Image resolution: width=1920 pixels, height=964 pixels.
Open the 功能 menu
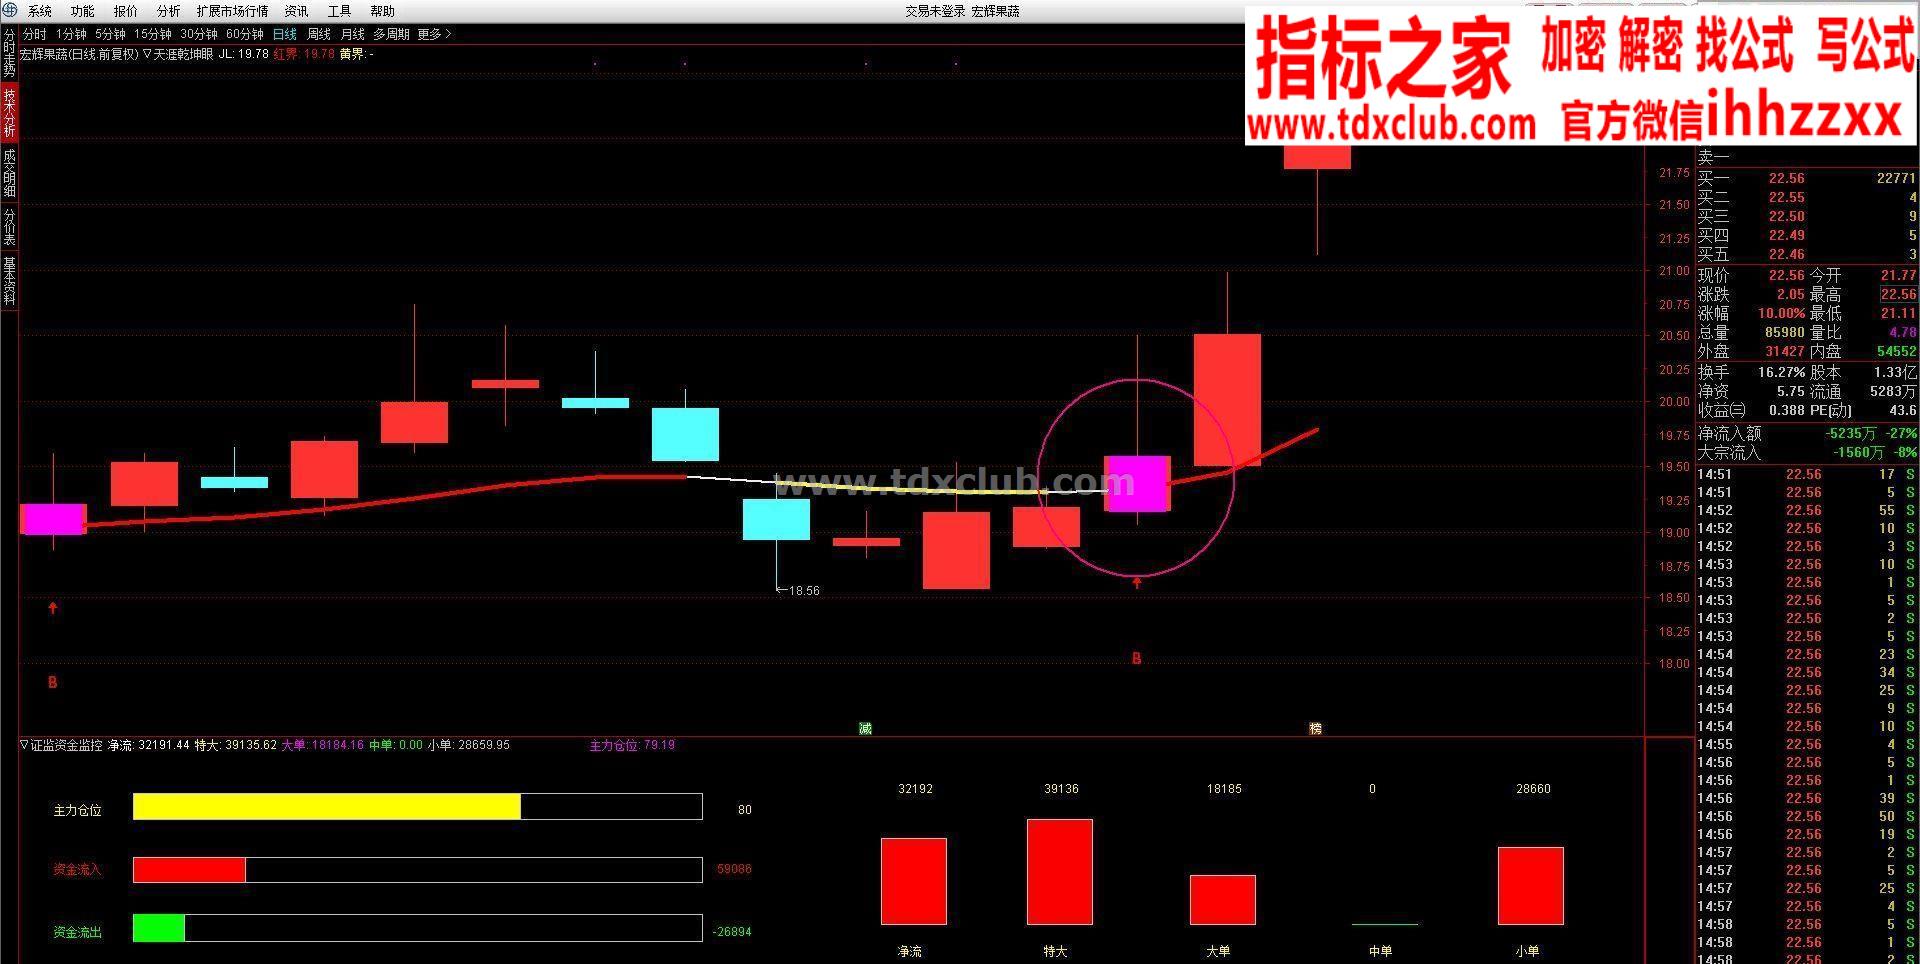pos(83,11)
